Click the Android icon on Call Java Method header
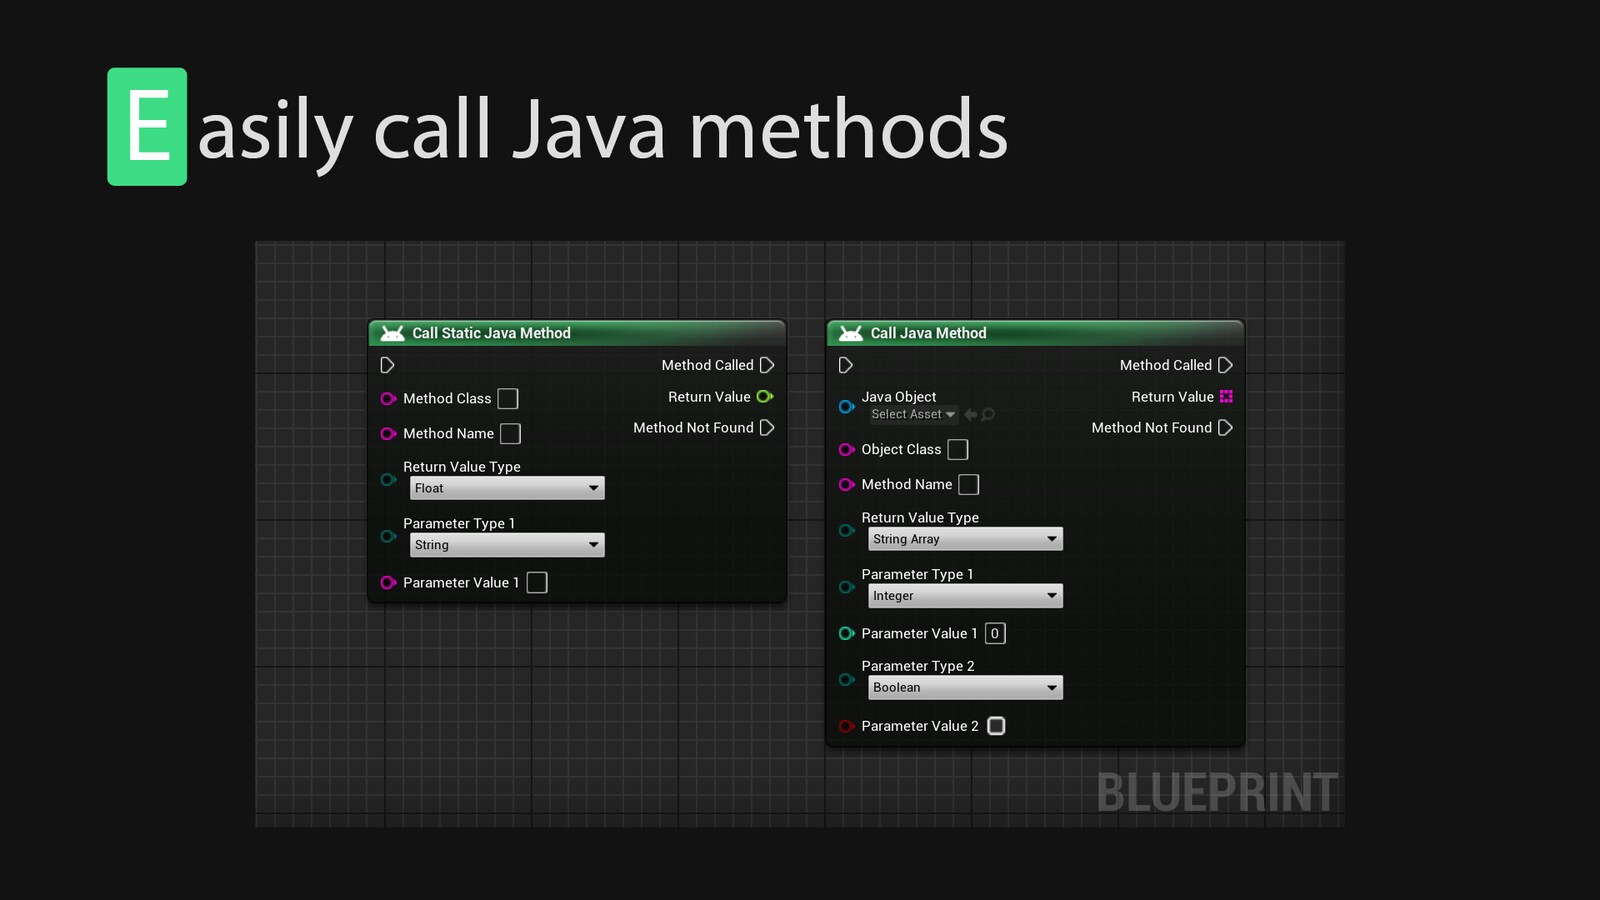This screenshot has height=900, width=1600. pyautogui.click(x=853, y=332)
